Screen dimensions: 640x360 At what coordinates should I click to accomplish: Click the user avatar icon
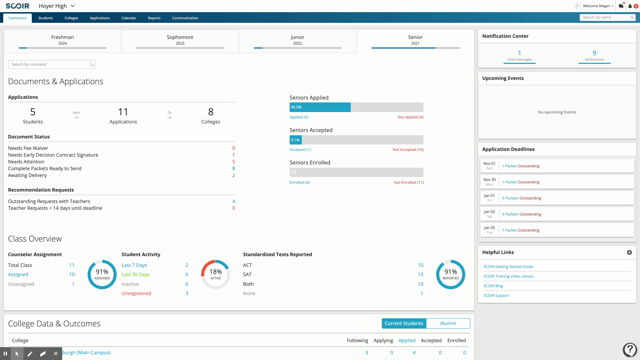[x=577, y=6]
